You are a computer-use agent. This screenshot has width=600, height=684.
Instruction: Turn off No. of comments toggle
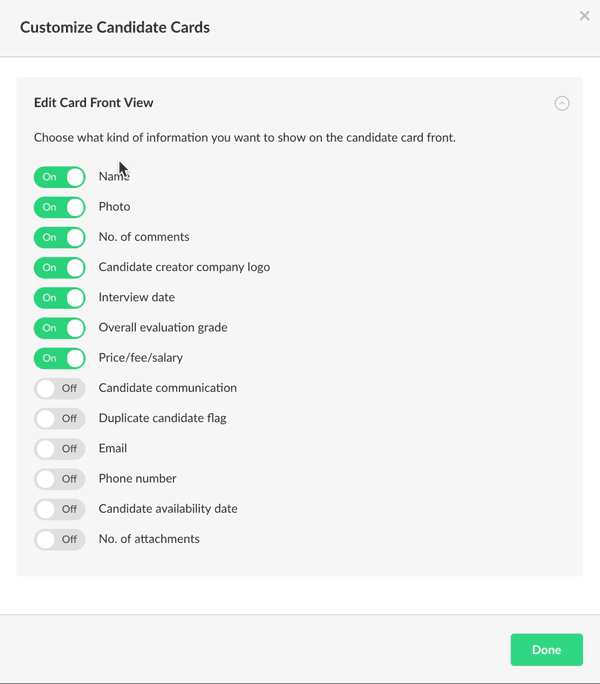click(60, 237)
